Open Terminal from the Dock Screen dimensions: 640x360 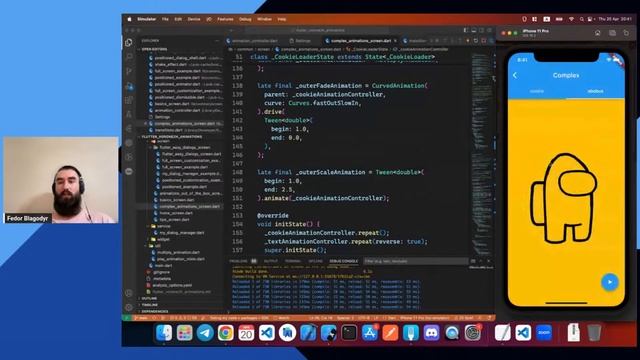(349, 333)
